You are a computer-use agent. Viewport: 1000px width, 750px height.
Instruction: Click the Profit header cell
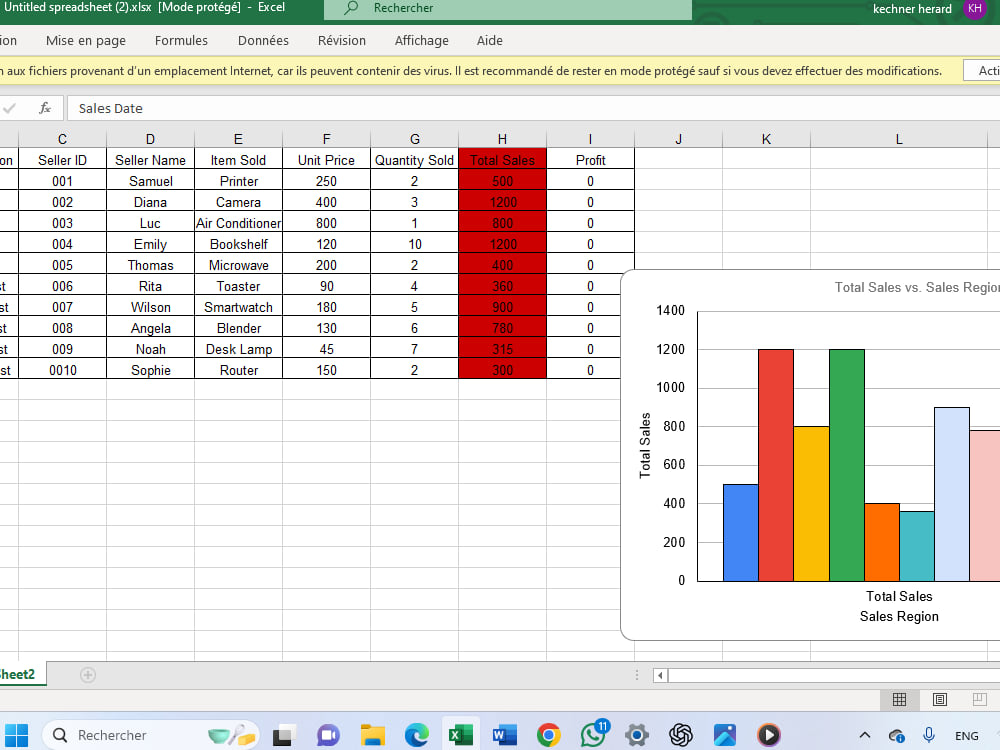click(591, 160)
